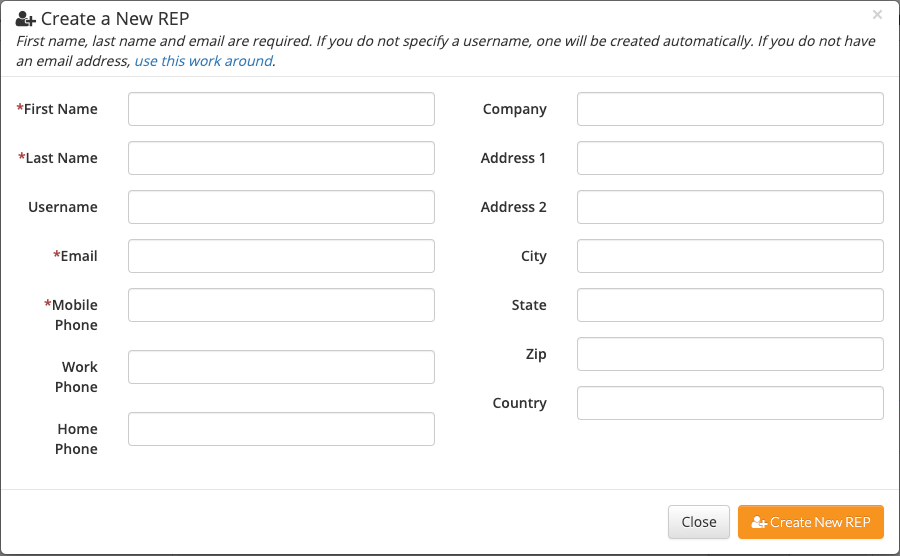Open the 'use this work around' link

tap(203, 61)
